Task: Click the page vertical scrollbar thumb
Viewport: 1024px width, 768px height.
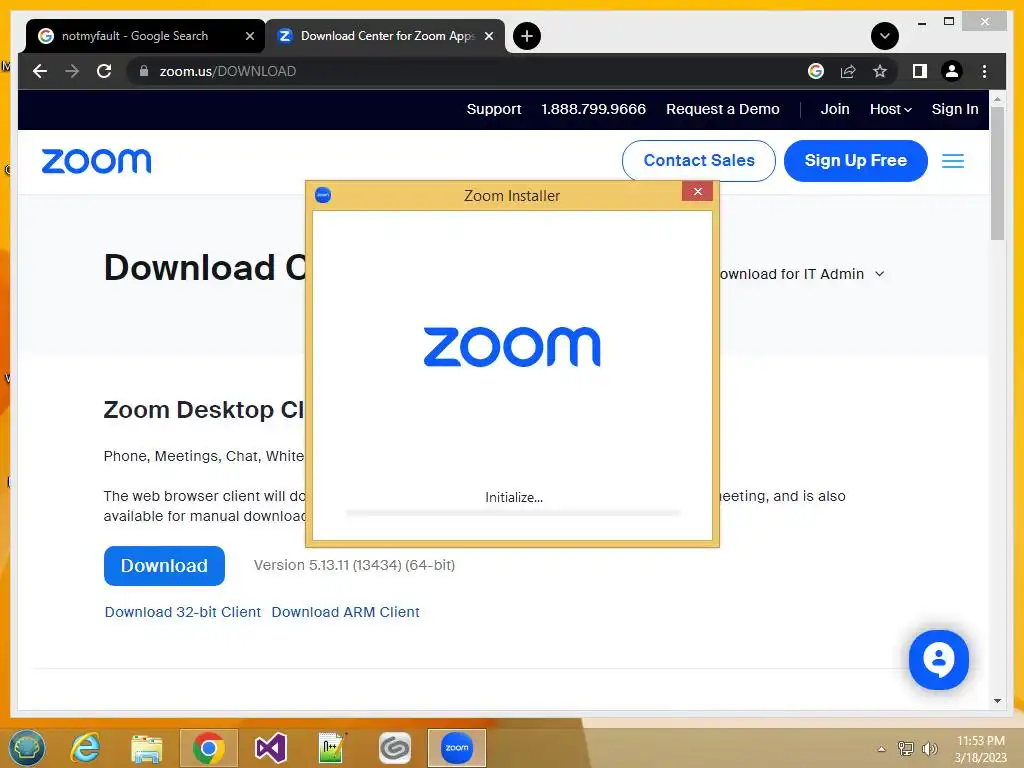Action: tap(997, 173)
